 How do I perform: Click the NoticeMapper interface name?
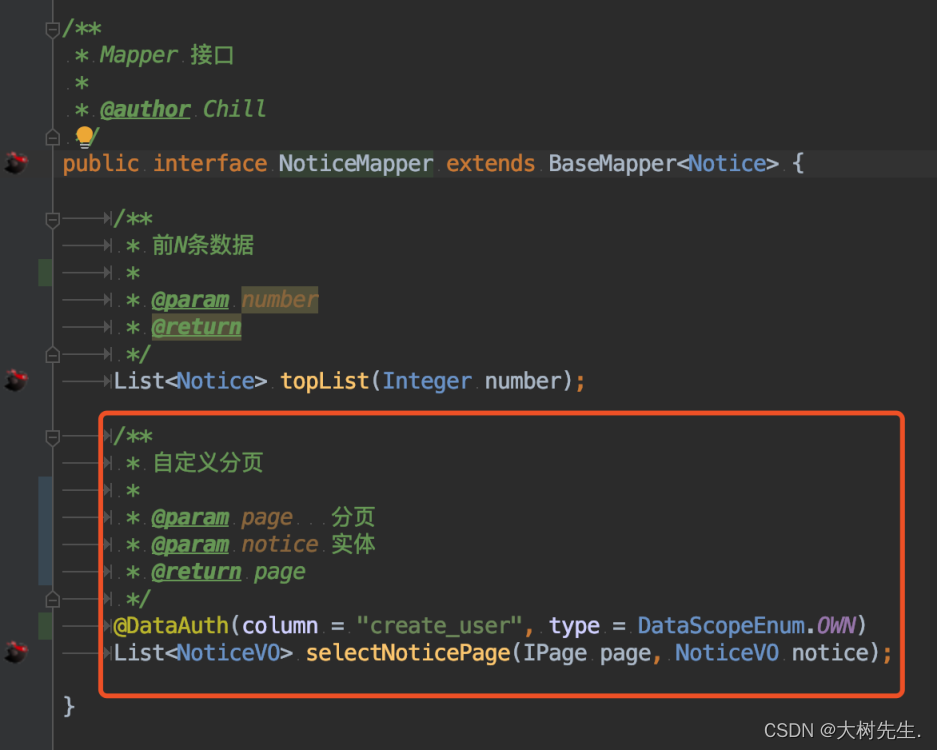pos(356,163)
